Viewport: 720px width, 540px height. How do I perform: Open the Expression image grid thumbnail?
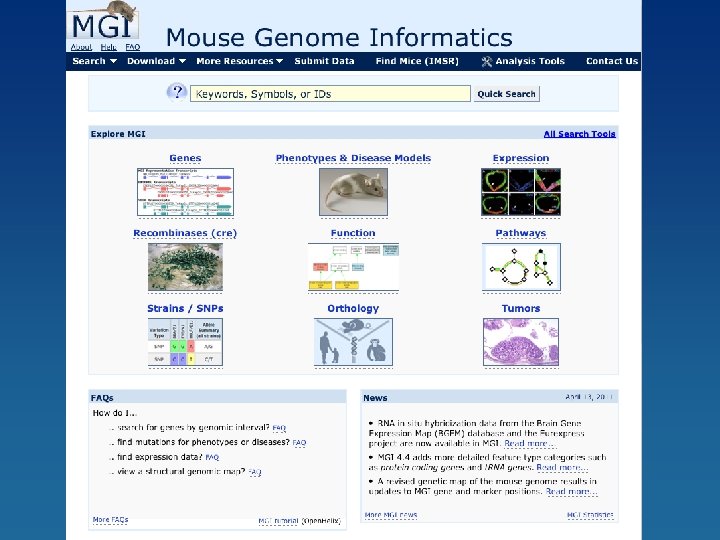[x=521, y=192]
